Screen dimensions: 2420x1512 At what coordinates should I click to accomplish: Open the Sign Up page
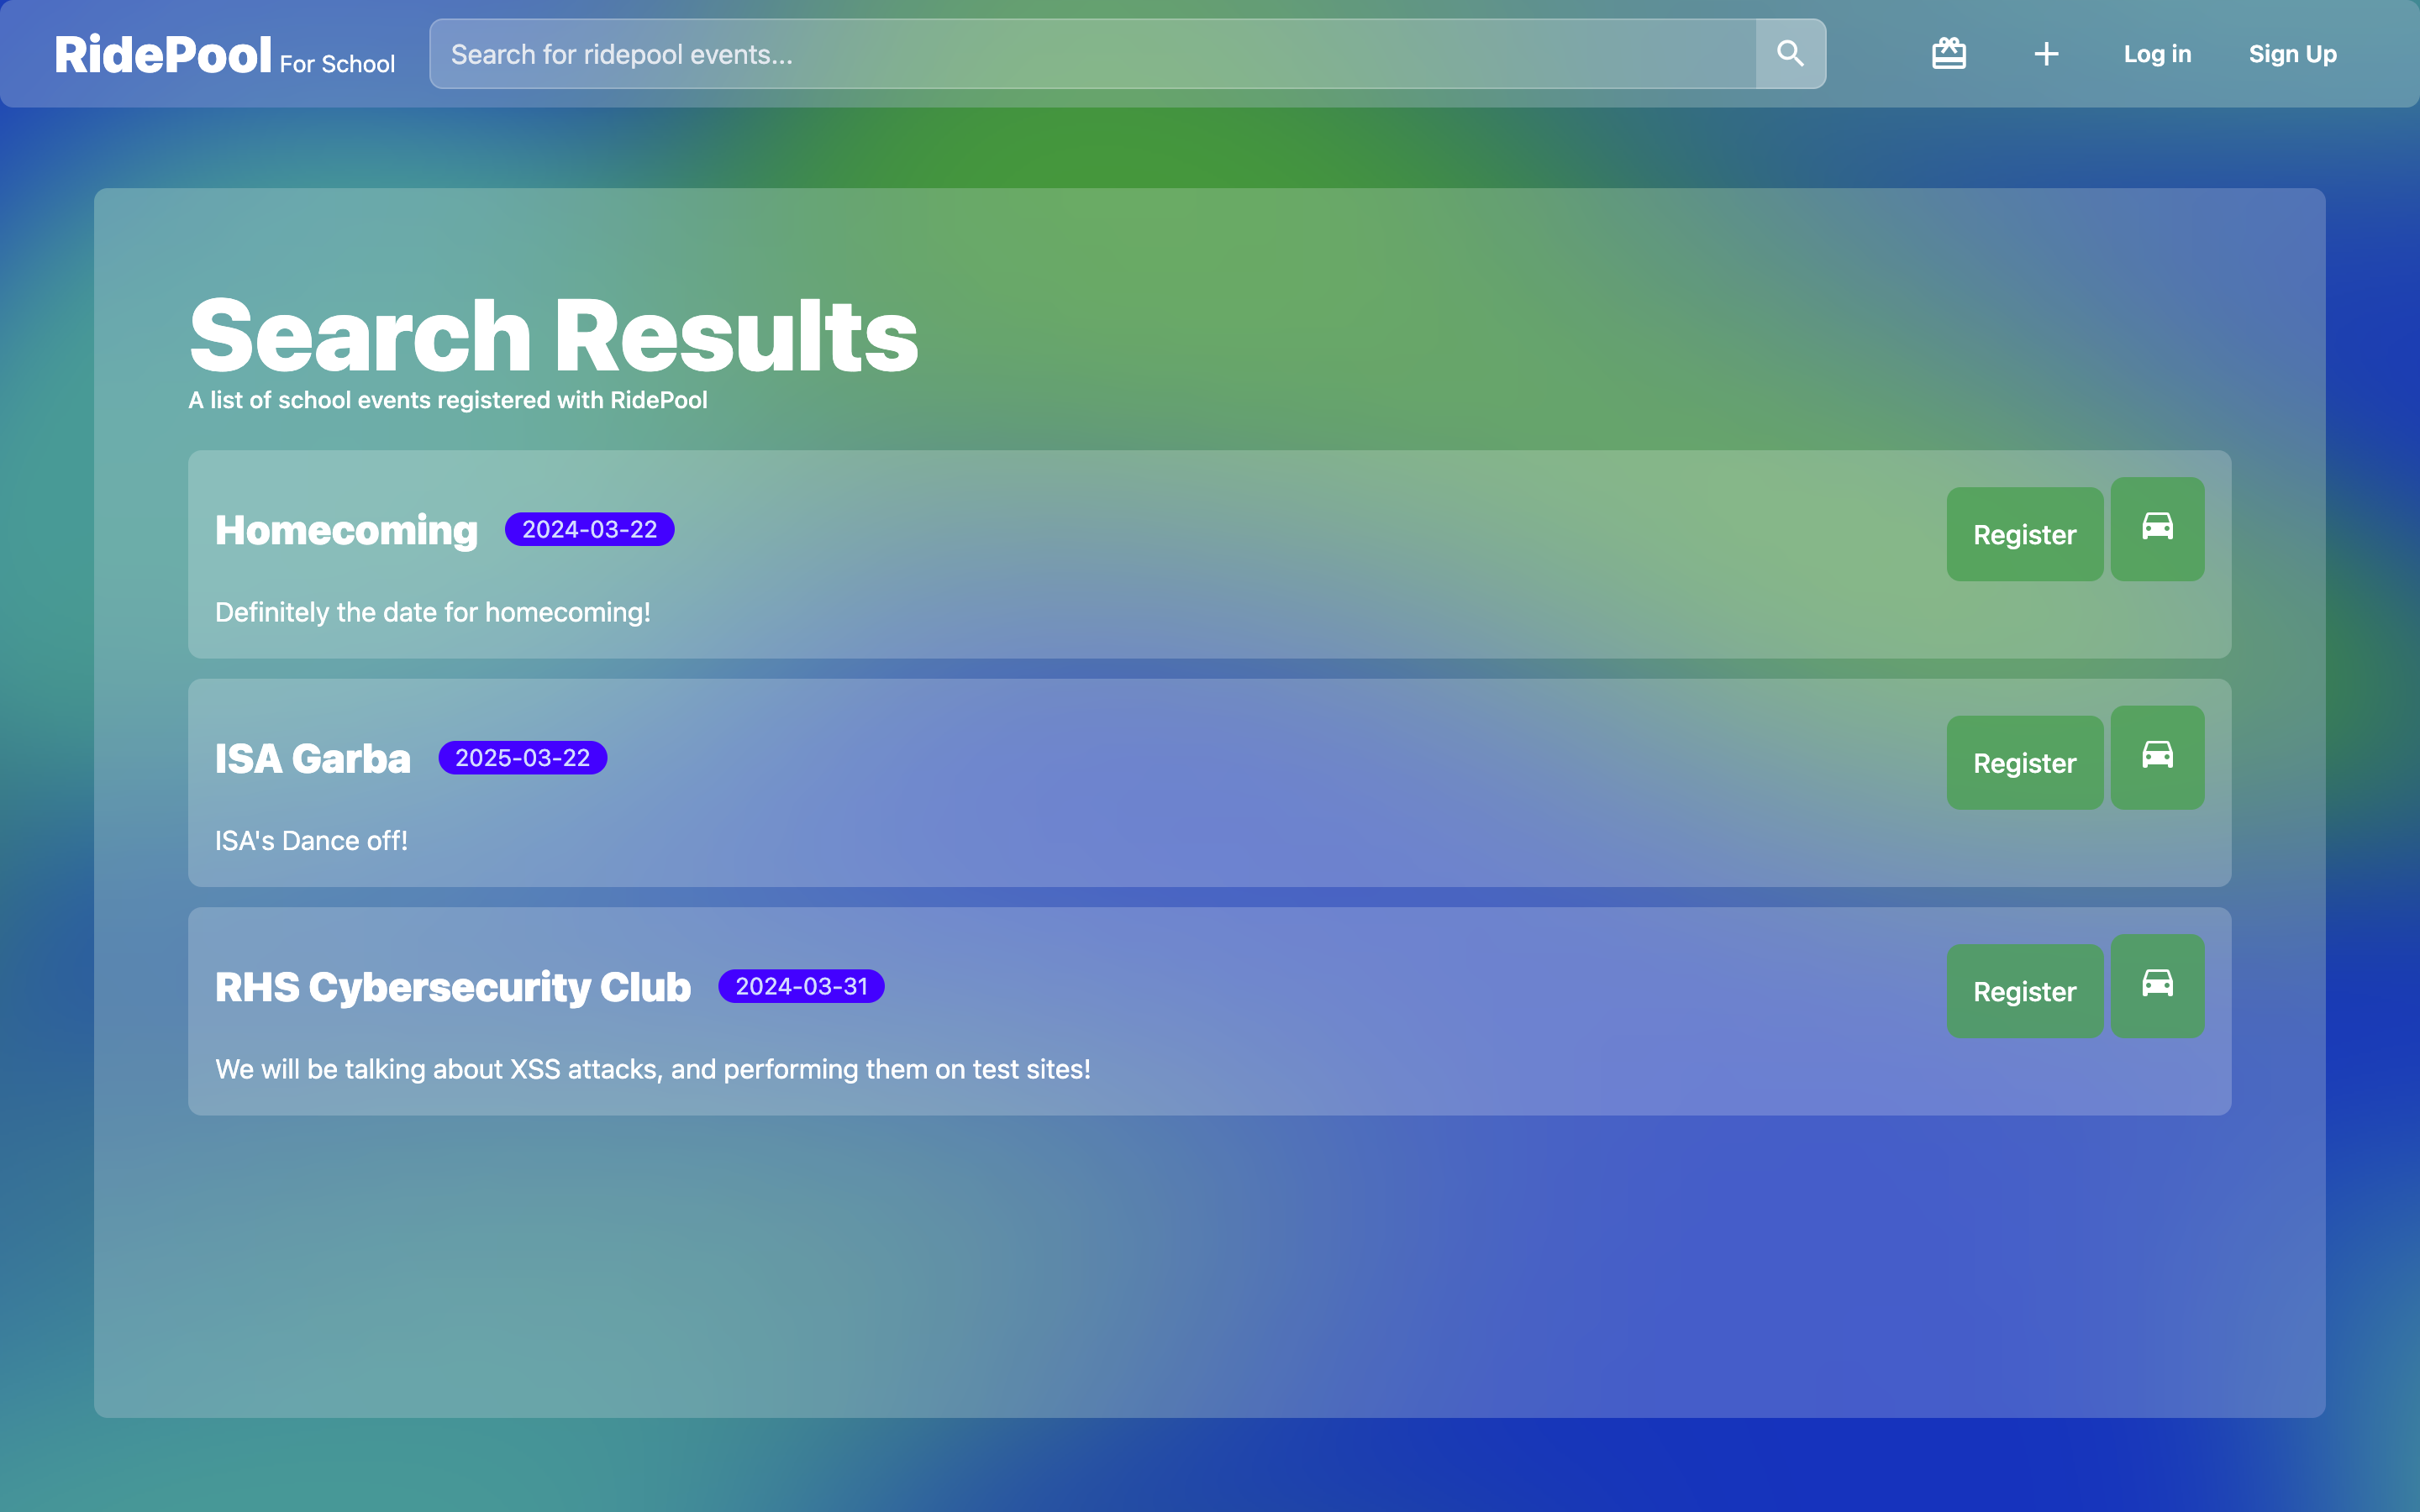[x=2292, y=54]
